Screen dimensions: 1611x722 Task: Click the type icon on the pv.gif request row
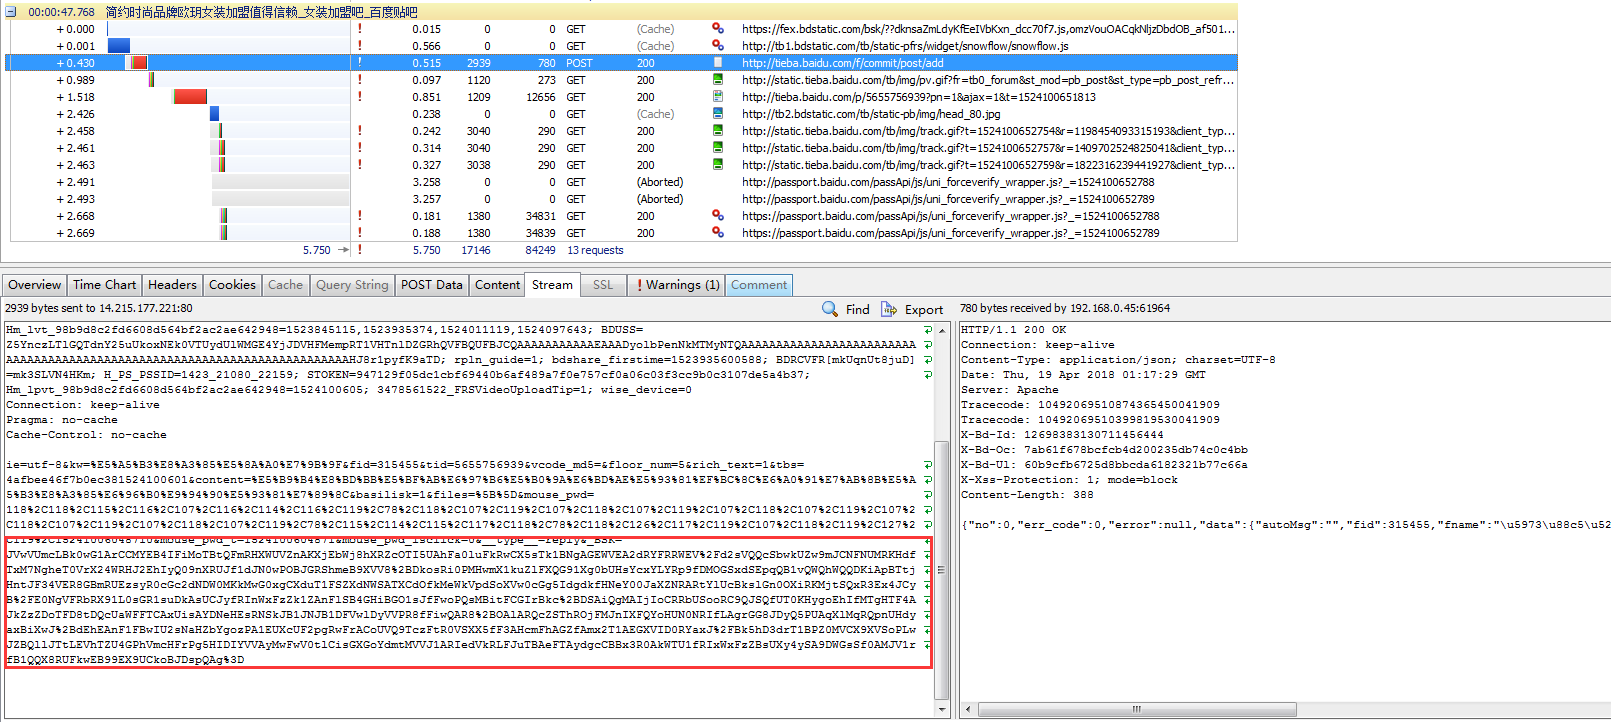[x=717, y=80]
